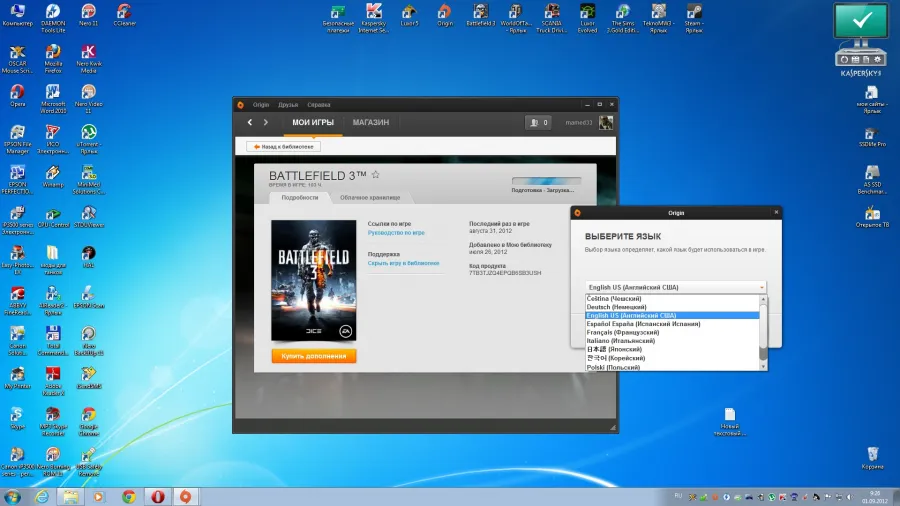The image size is (900, 506).
Task: Select Français in the language list
Action: tap(672, 332)
